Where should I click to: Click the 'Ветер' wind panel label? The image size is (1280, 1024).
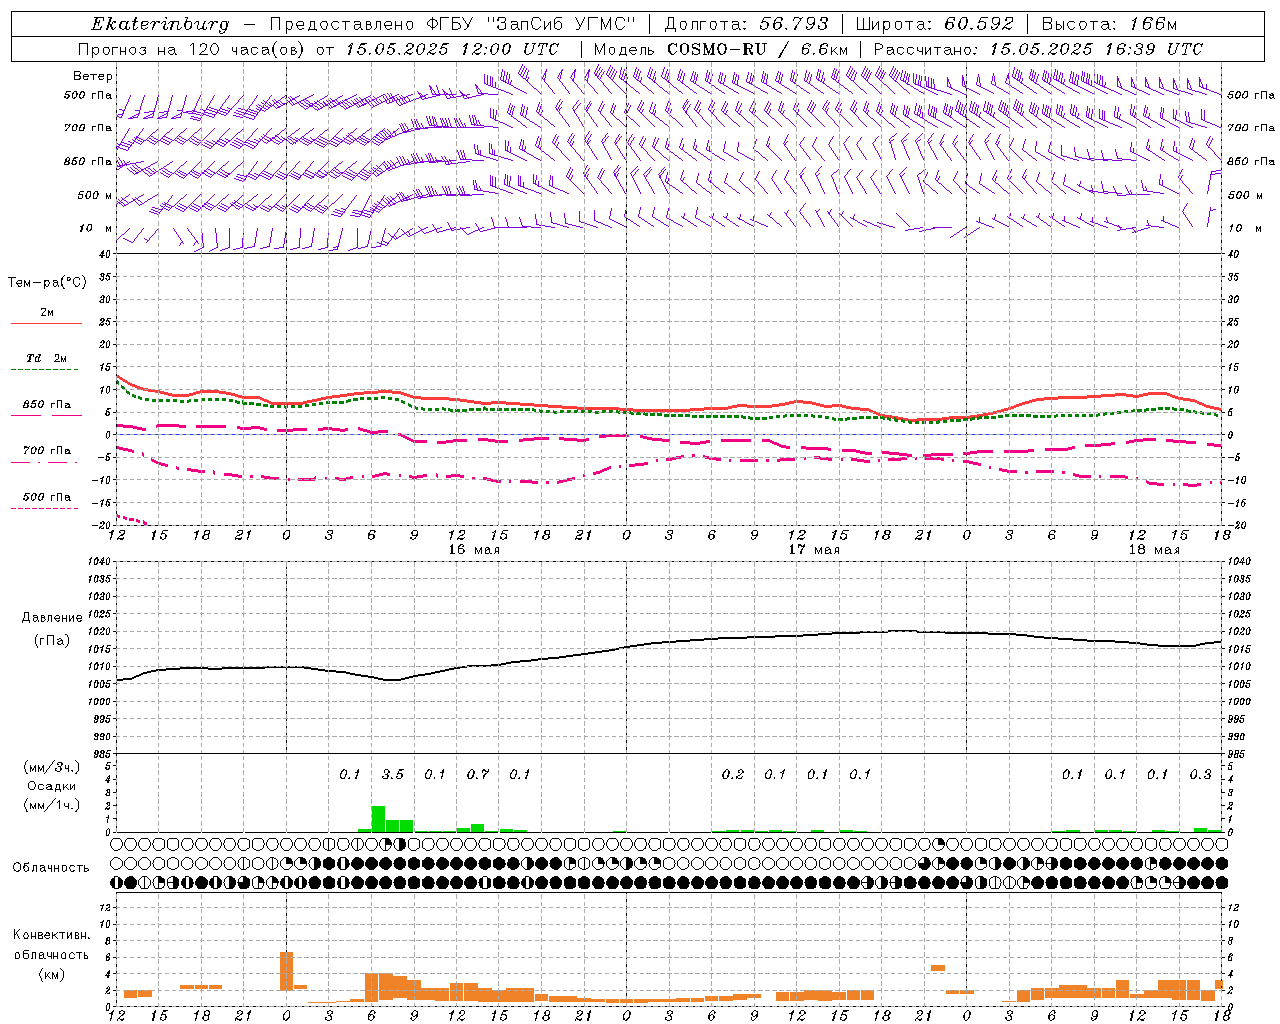93,76
